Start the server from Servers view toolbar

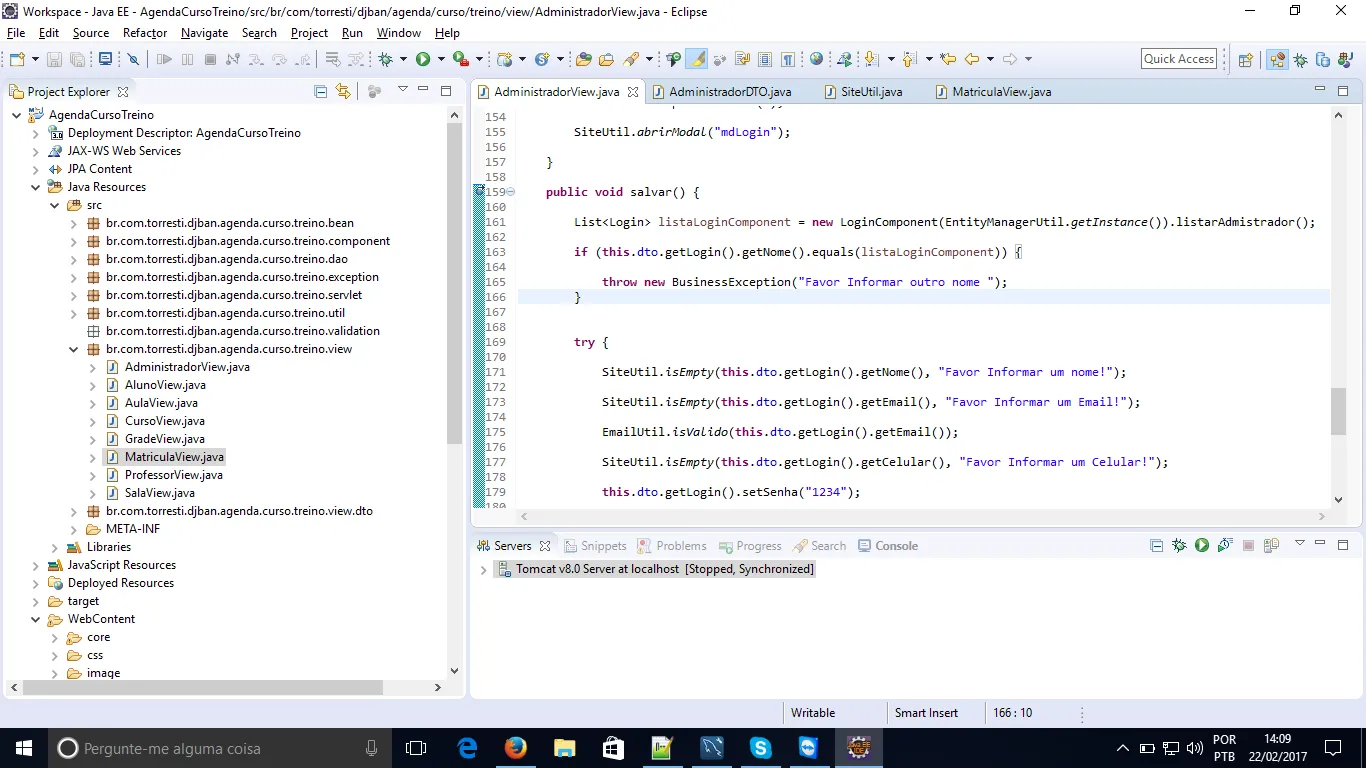click(1202, 546)
